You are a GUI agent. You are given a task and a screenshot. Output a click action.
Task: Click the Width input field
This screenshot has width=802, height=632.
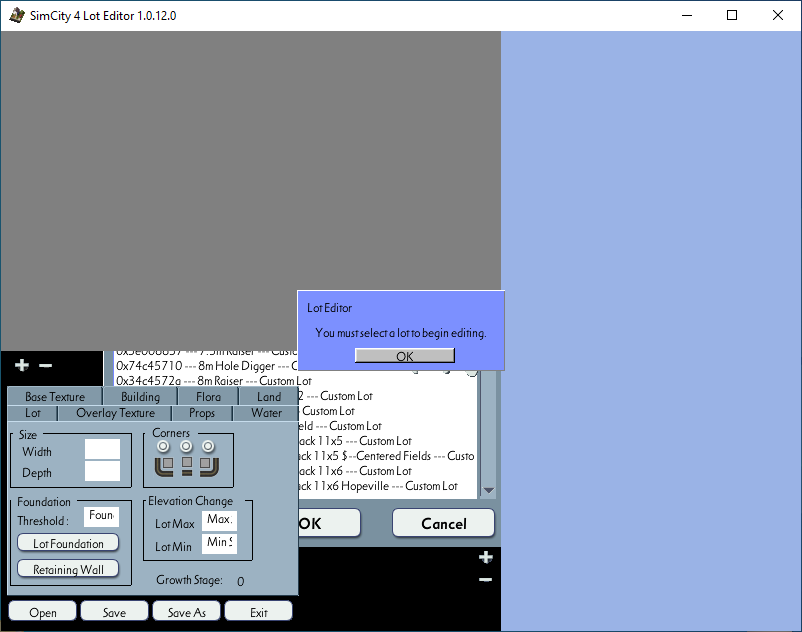click(x=102, y=449)
